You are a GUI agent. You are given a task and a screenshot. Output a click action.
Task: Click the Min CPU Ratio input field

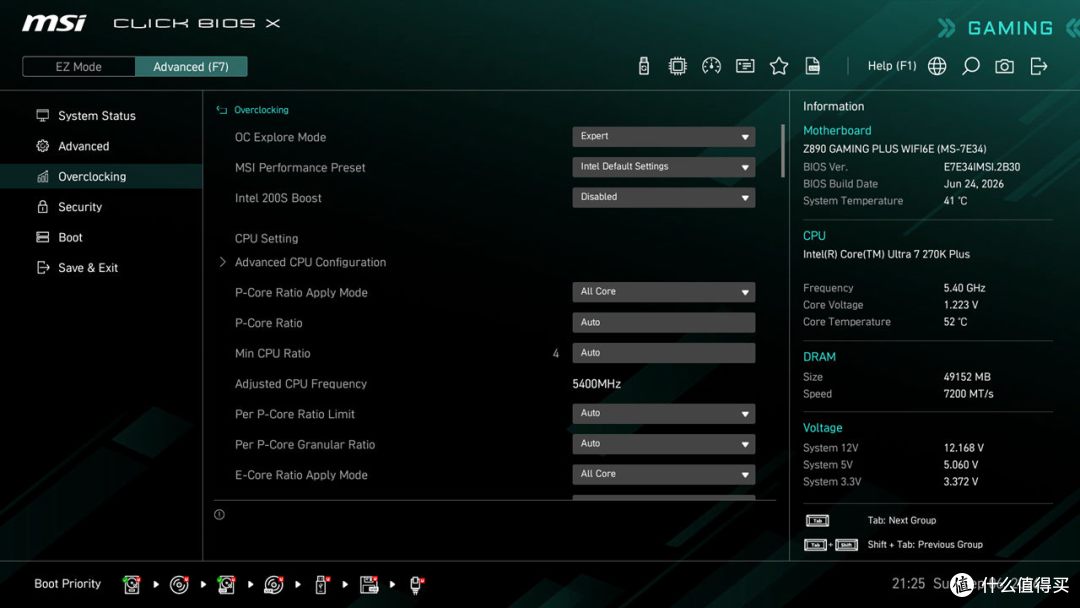click(663, 353)
